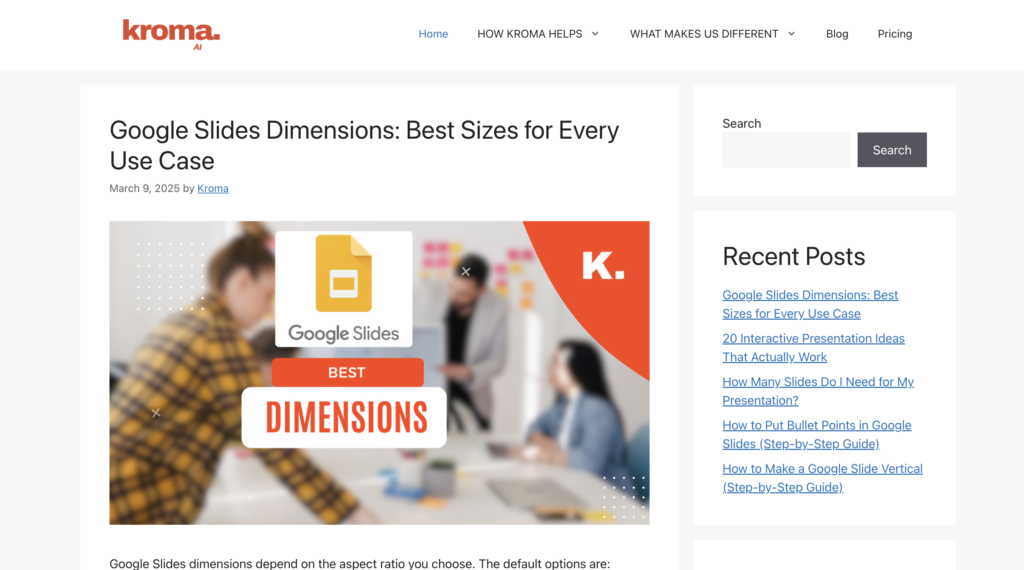Go to the Blog page
The height and width of the screenshot is (570, 1024).
[x=837, y=34]
